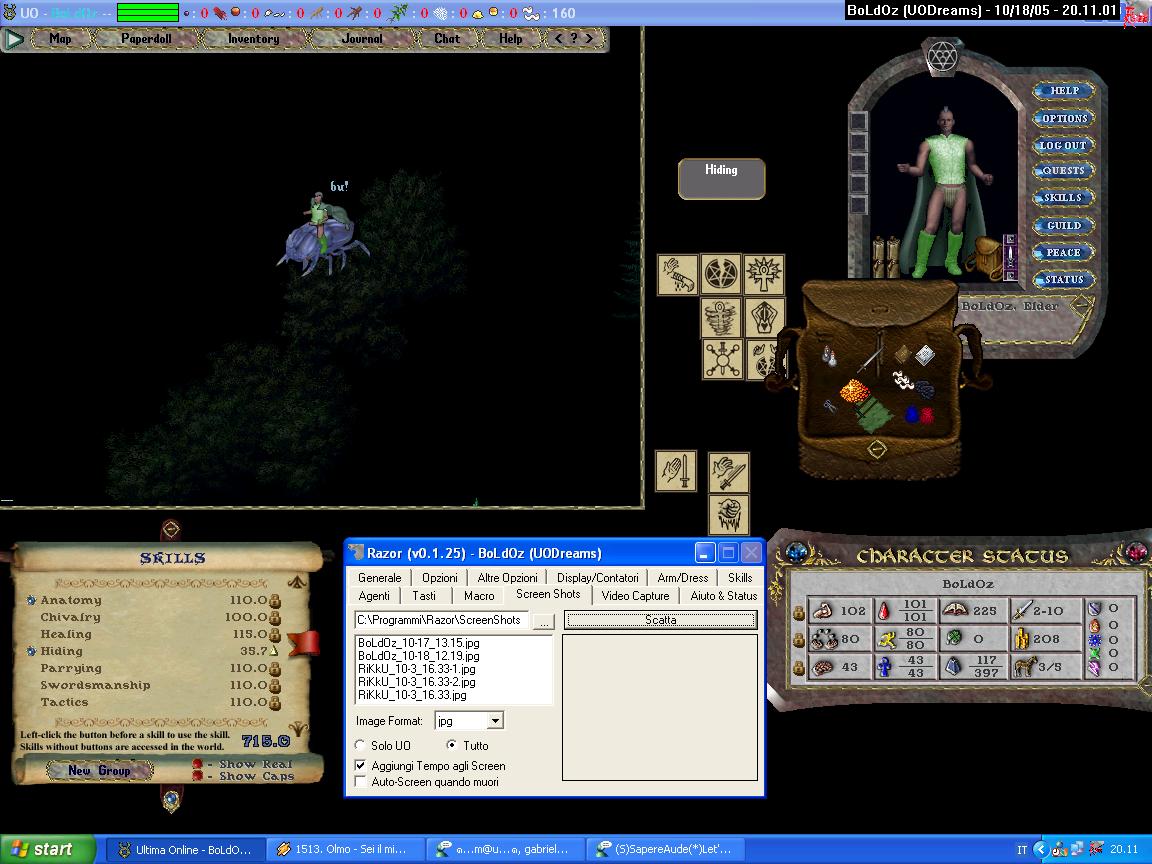Uncheck Aggiungi Tempo agli Screen
Viewport: 1152px width, 864px height.
[360, 766]
